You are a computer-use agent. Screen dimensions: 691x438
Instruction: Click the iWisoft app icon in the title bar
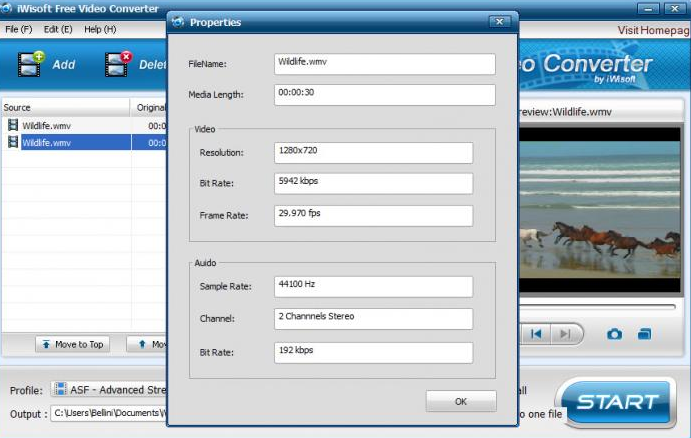click(x=6, y=8)
